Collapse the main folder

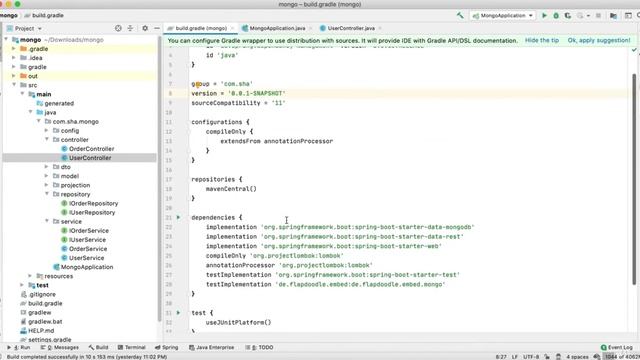point(22,94)
